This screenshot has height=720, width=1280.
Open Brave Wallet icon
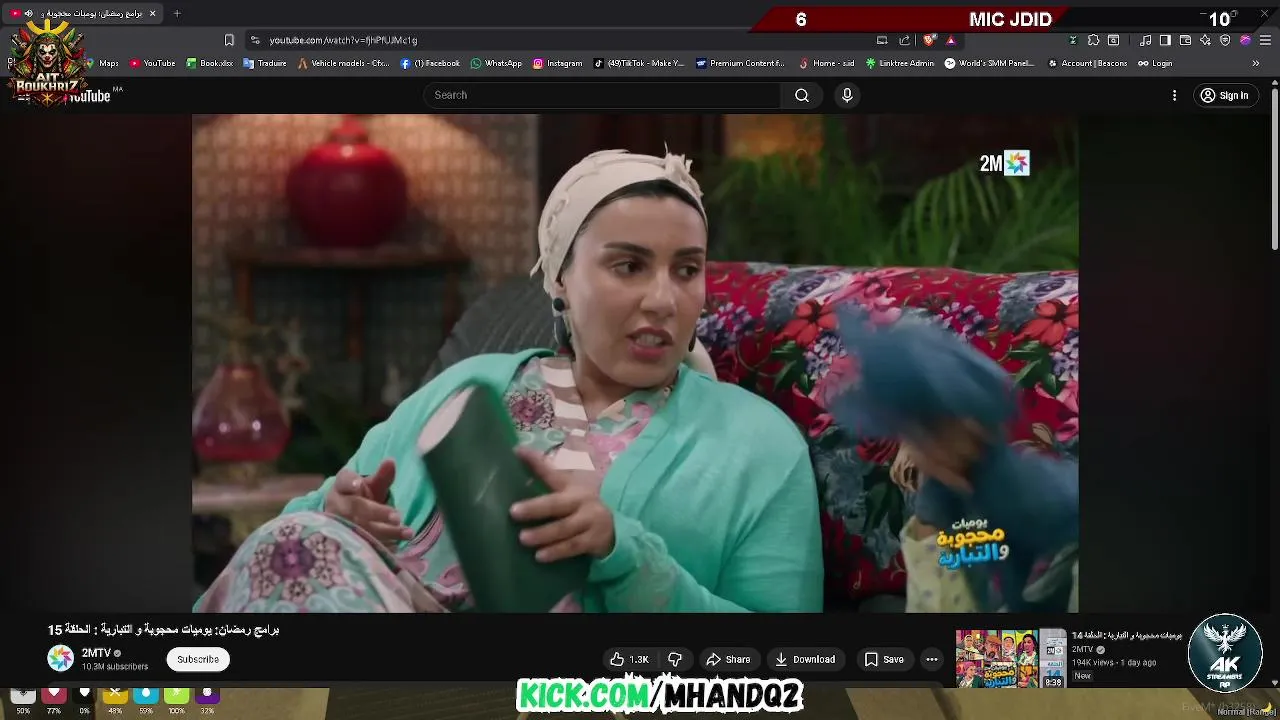click(x=1185, y=40)
